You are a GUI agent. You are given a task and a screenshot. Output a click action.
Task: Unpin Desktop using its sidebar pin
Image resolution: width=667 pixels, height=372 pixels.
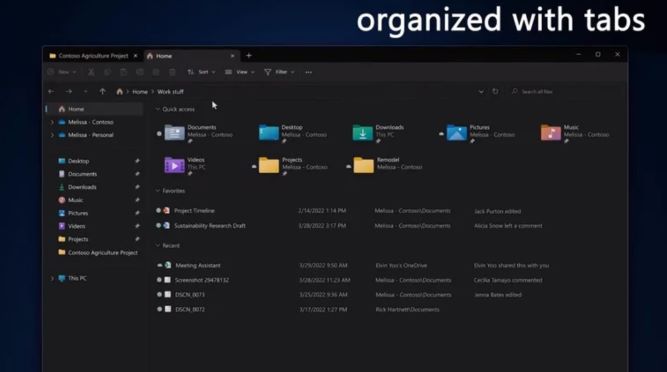[137, 161]
